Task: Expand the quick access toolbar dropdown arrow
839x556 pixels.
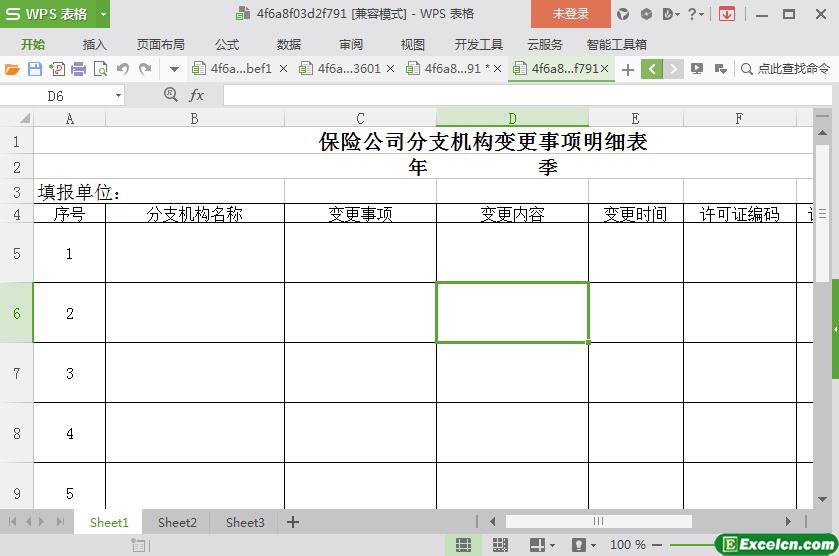Action: pos(174,69)
